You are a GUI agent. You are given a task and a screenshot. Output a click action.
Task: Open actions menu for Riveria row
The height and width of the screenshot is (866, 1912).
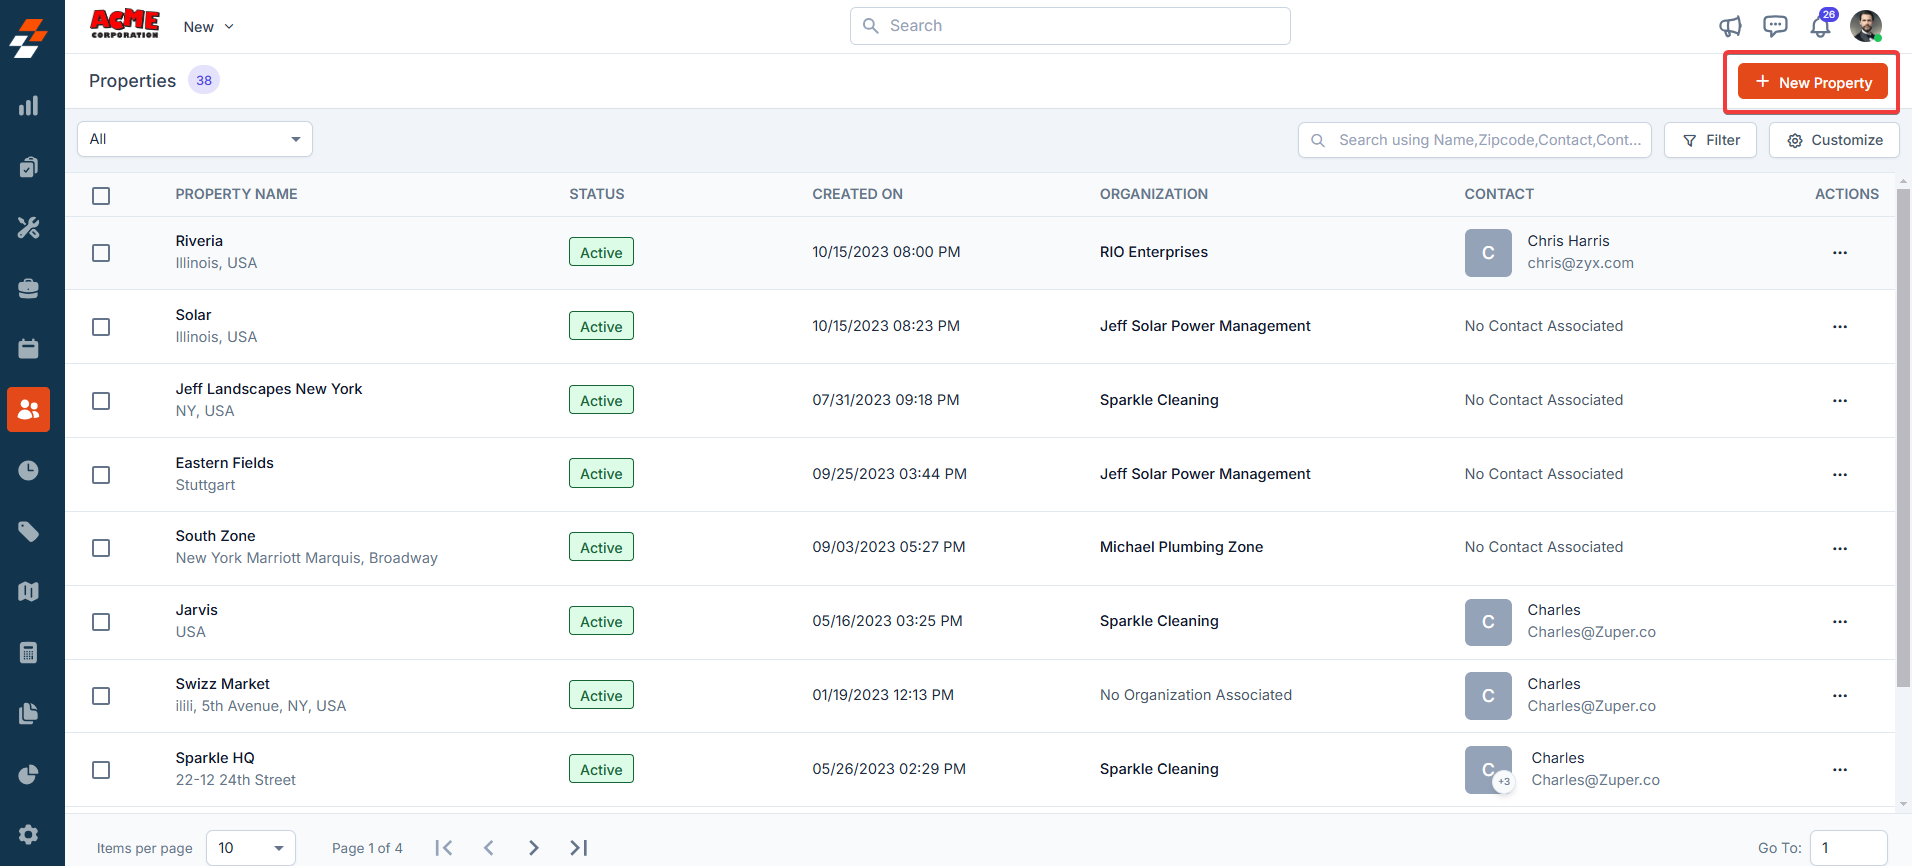point(1839,253)
